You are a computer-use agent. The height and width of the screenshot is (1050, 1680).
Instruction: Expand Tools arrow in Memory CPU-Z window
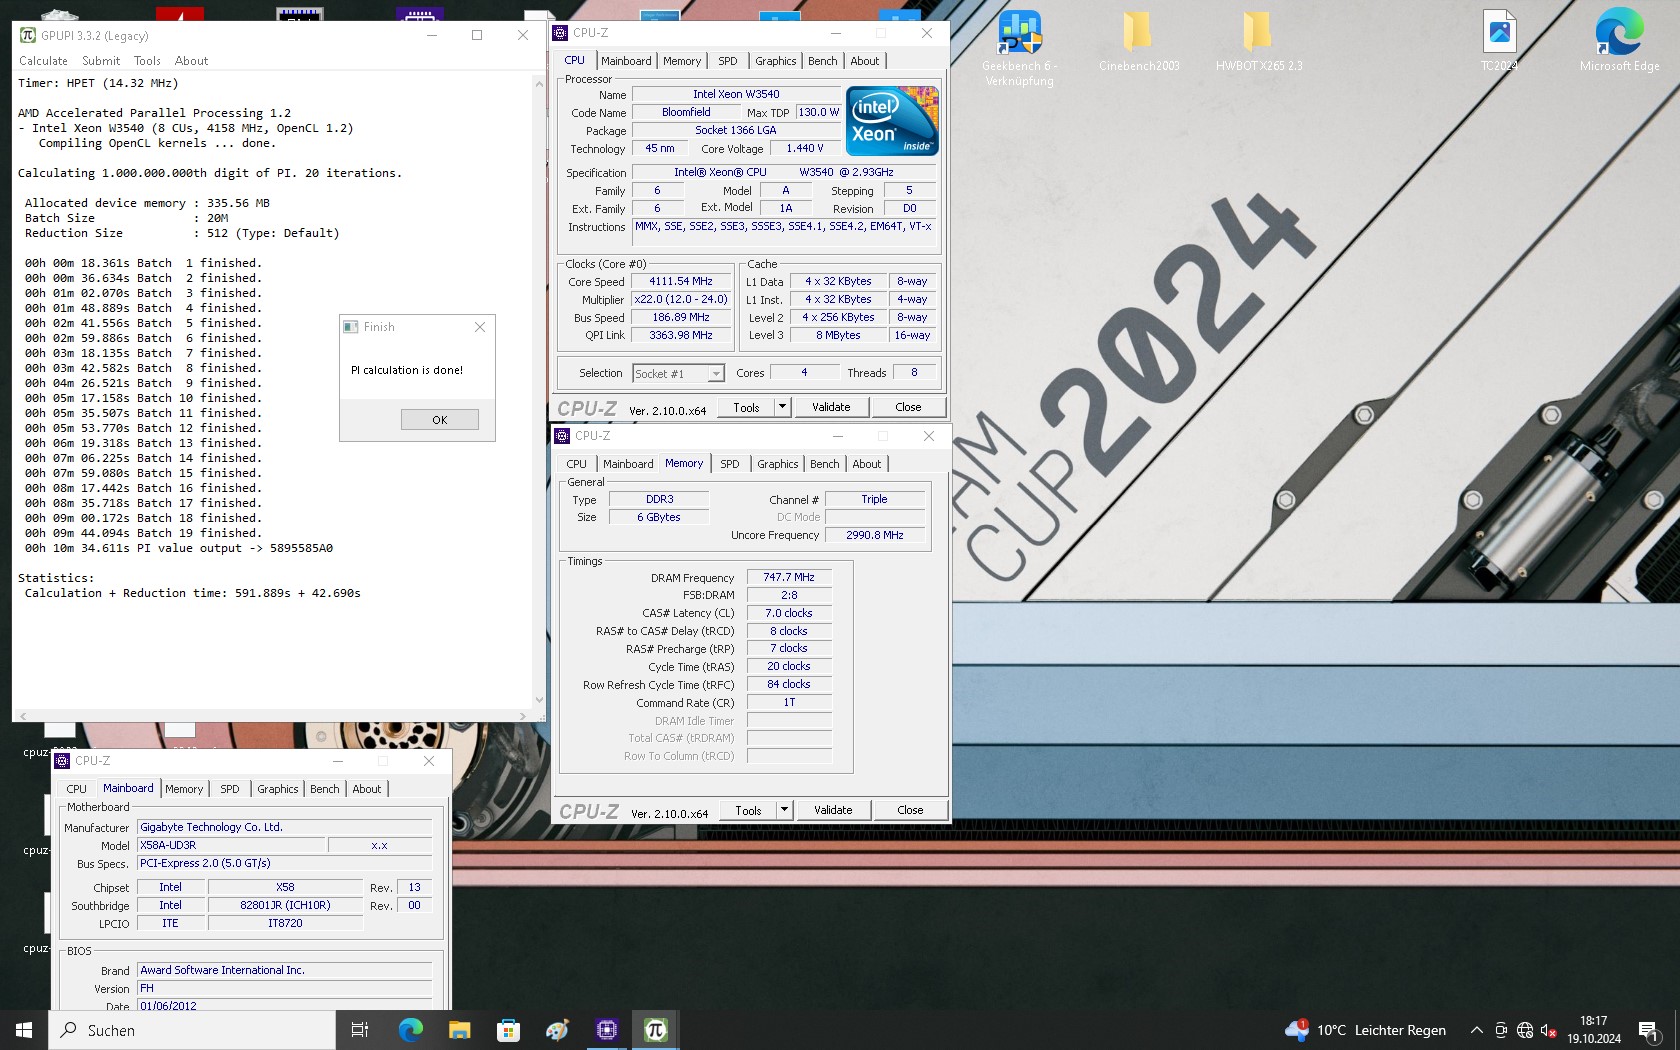[x=785, y=811]
